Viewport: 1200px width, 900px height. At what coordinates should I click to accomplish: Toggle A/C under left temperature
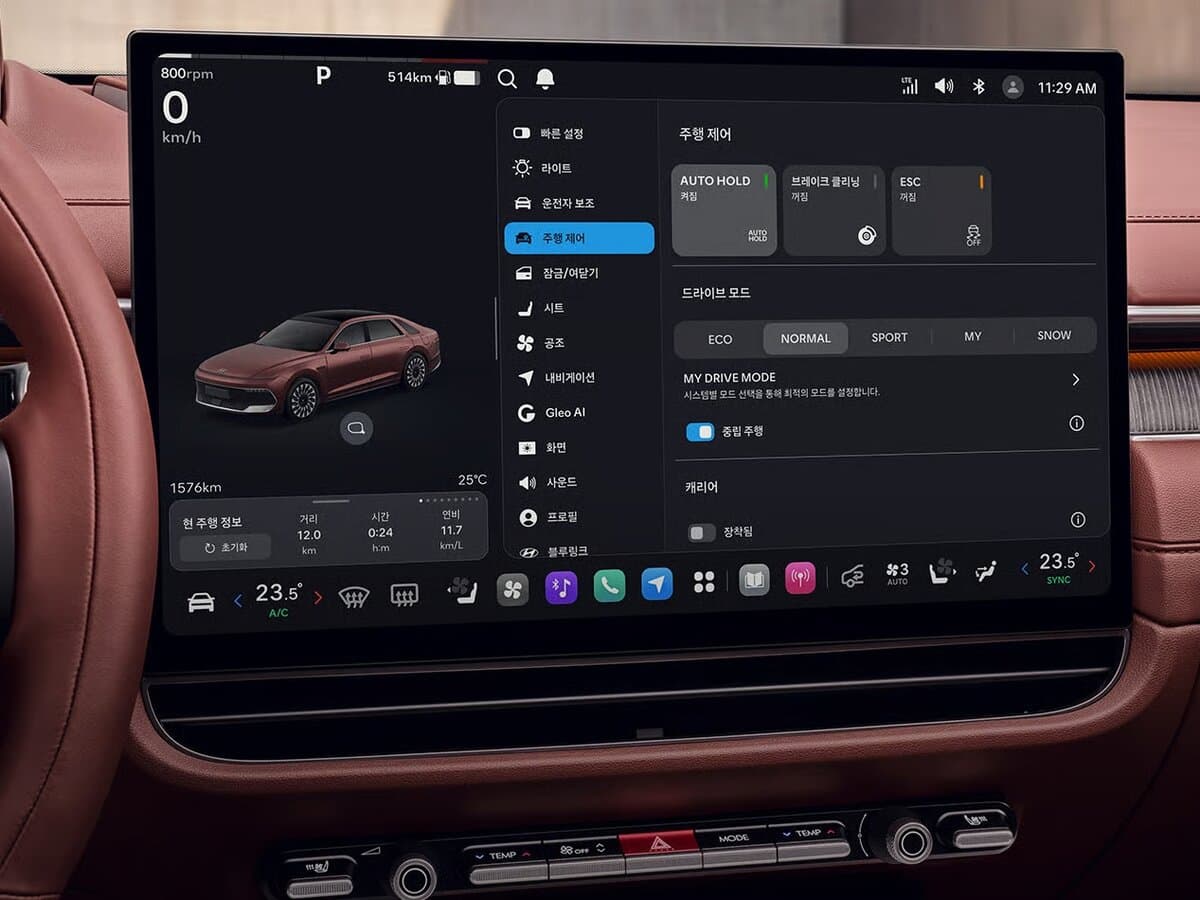click(x=278, y=613)
